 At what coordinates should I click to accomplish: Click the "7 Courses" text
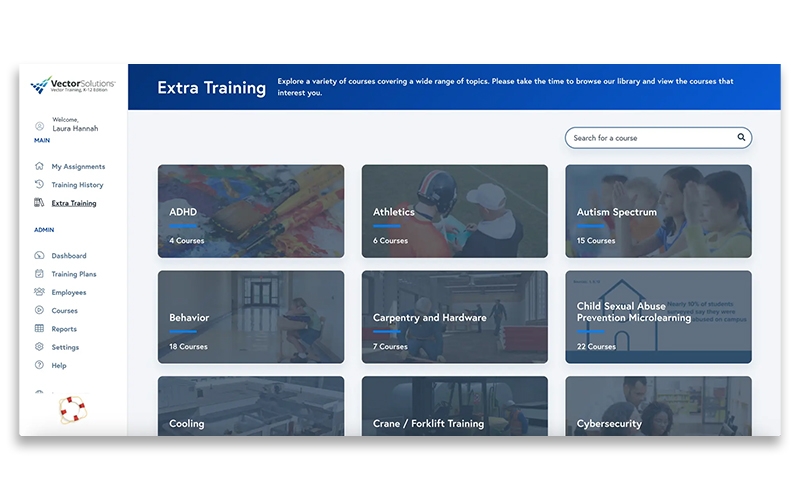point(390,346)
